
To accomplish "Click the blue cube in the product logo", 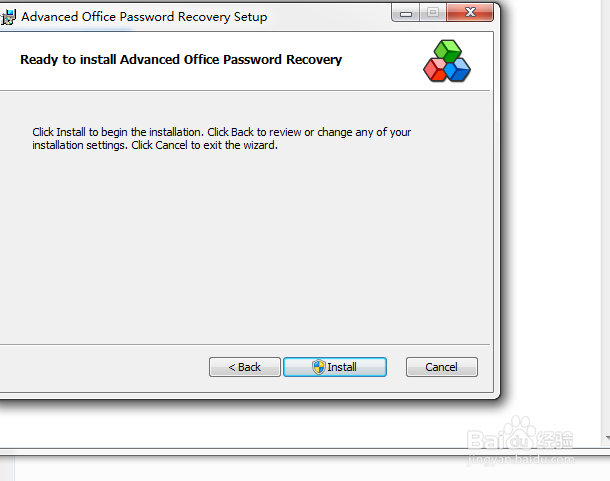I will pyautogui.click(x=458, y=70).
